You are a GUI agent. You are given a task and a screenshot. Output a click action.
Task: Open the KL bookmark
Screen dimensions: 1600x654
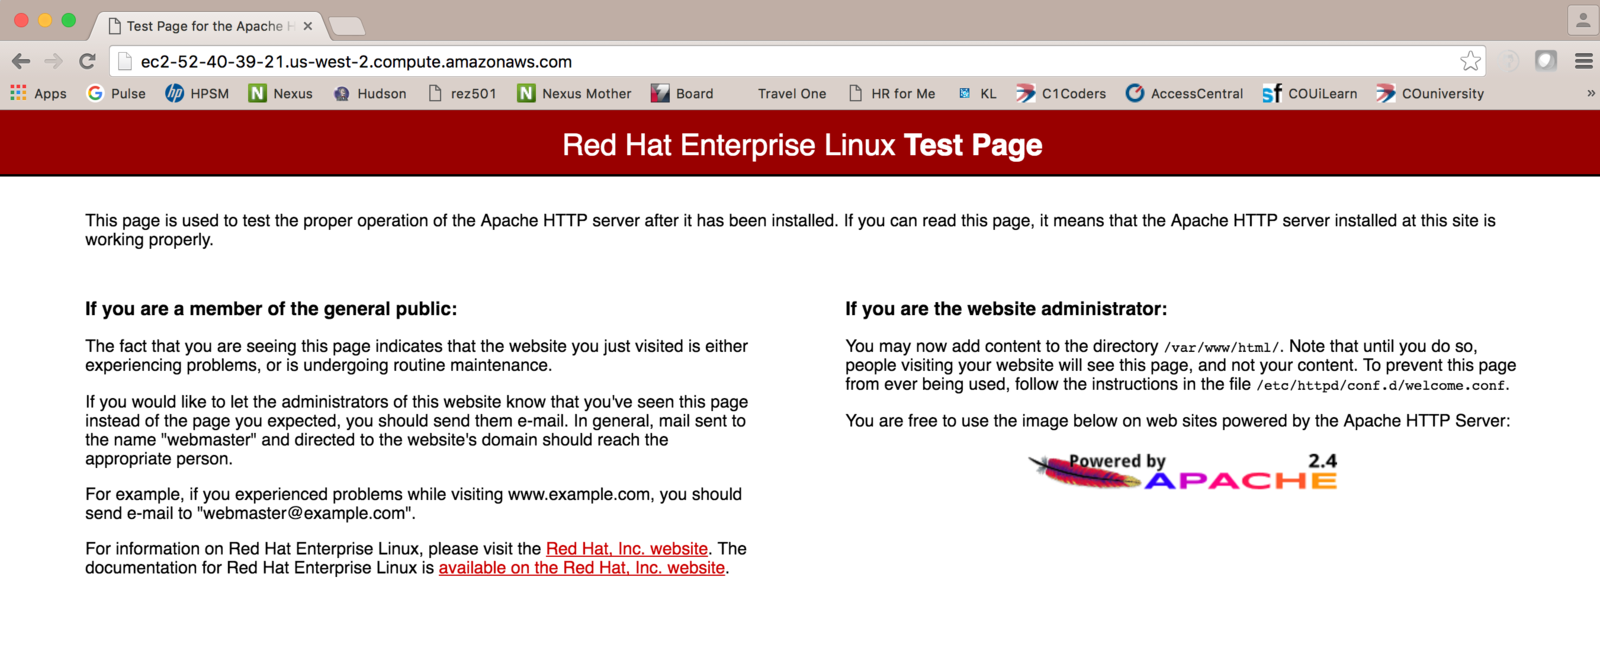click(x=977, y=93)
